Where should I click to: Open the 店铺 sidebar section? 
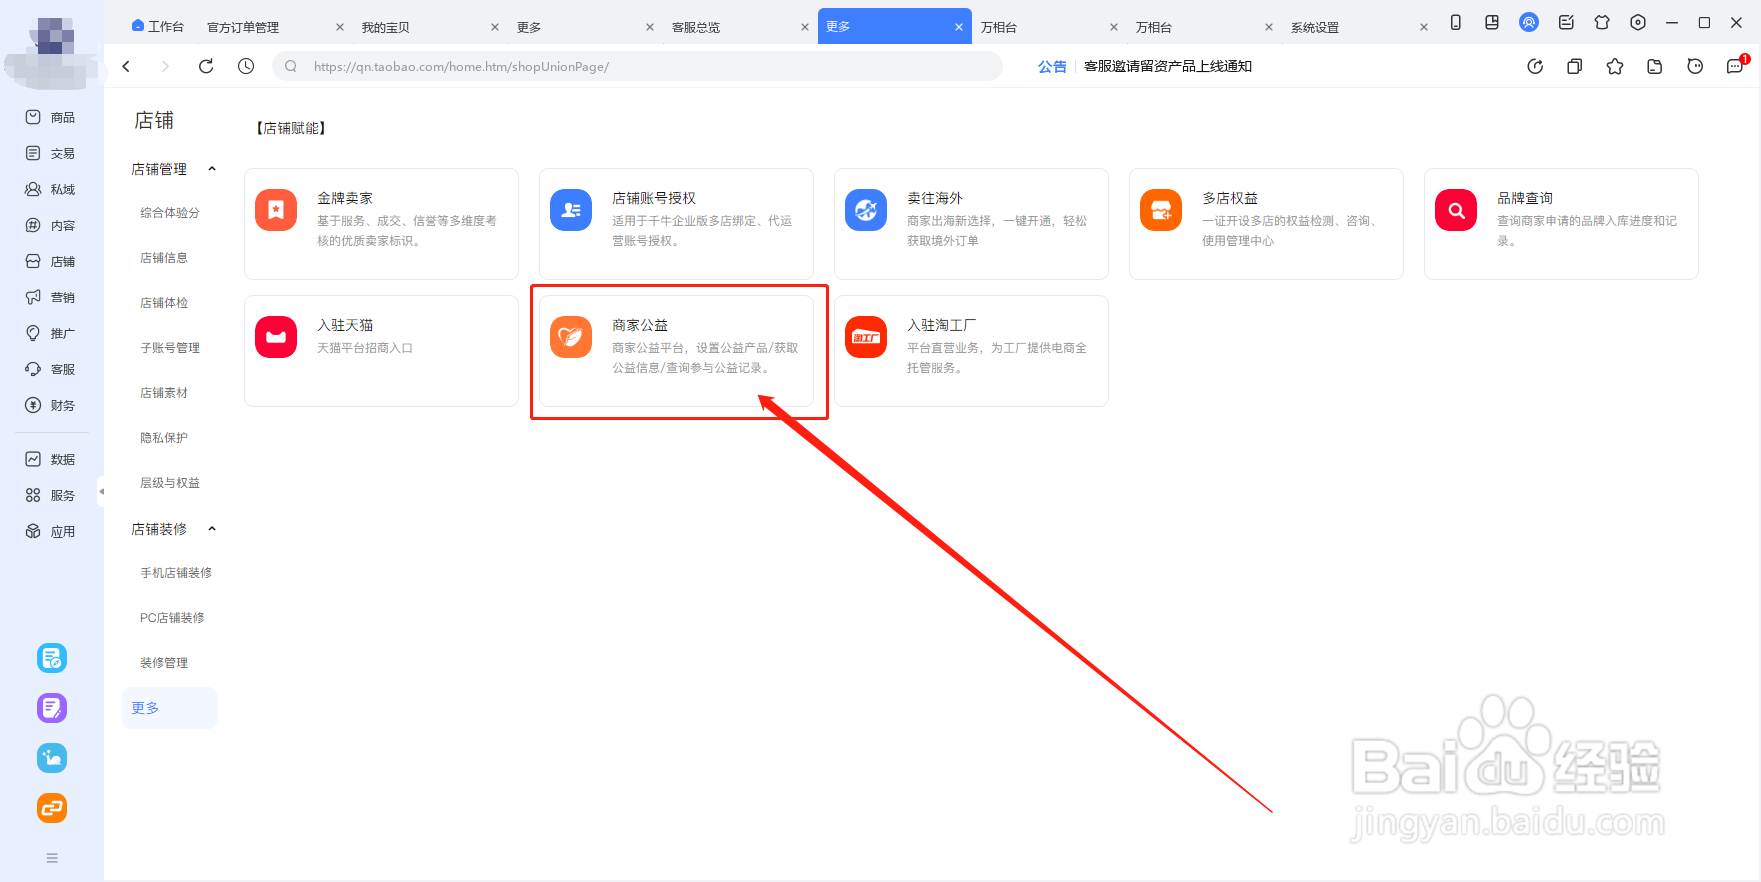[x=50, y=261]
